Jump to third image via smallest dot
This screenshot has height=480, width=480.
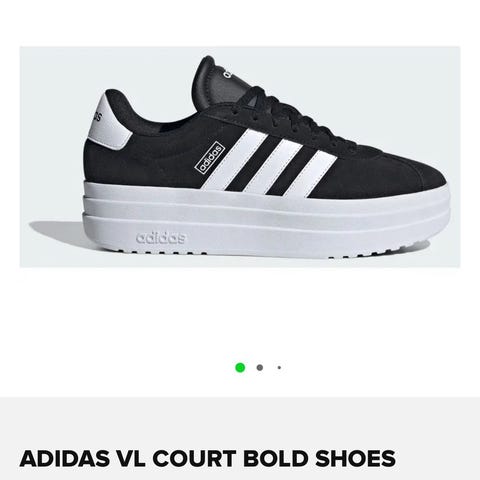(x=279, y=368)
